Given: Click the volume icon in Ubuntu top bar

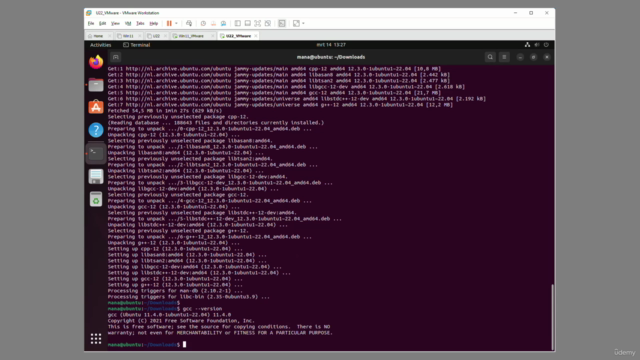Looking at the screenshot, I should pyautogui.click(x=537, y=45).
